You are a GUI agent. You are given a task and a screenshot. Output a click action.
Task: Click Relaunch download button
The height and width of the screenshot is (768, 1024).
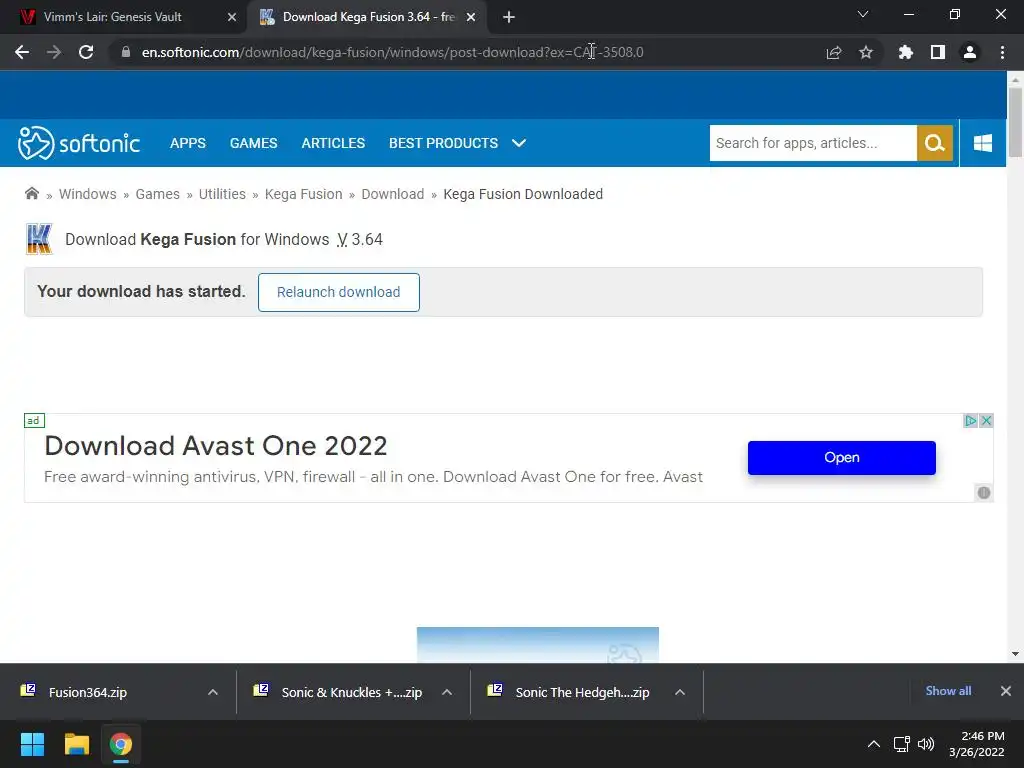[x=338, y=292]
